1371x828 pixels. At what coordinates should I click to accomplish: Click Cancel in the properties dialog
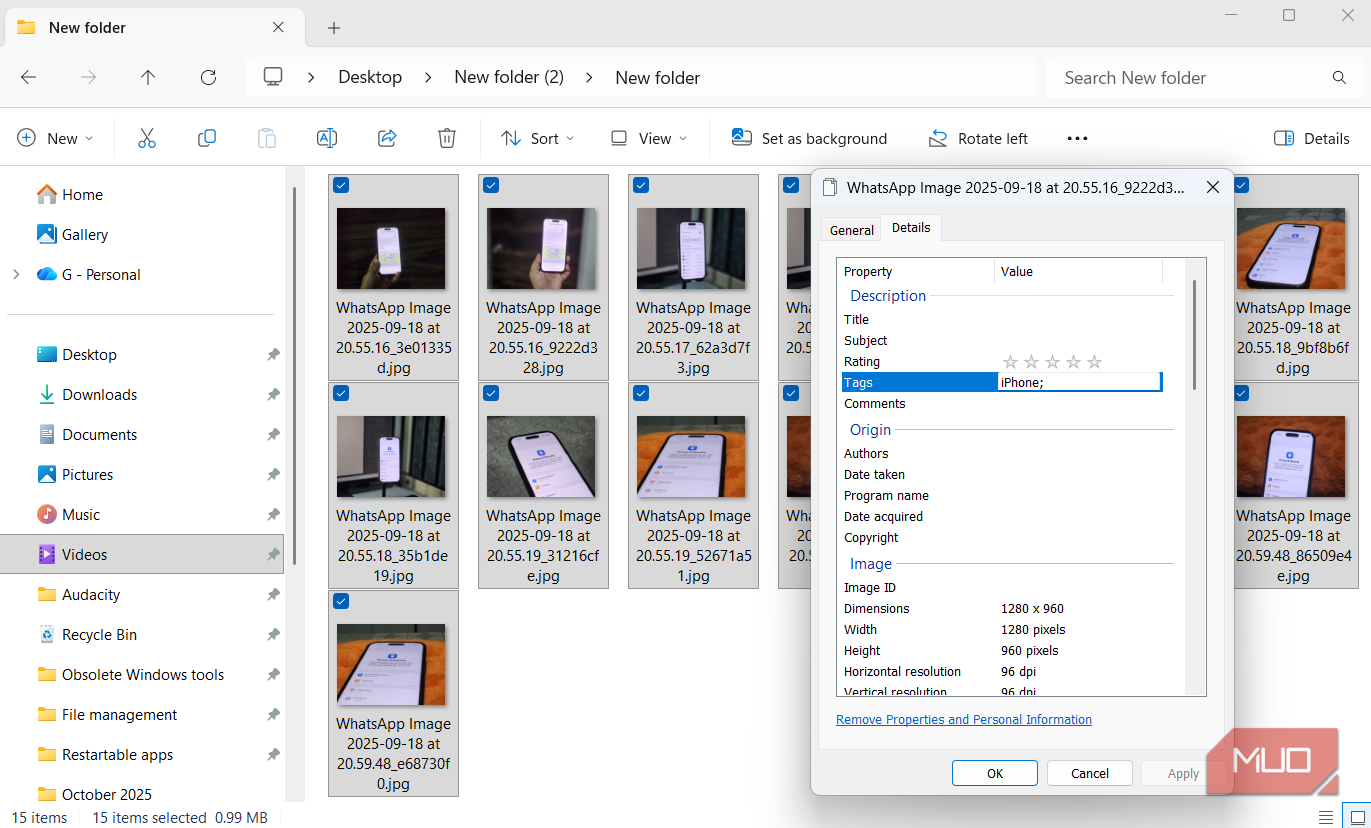coord(1090,773)
